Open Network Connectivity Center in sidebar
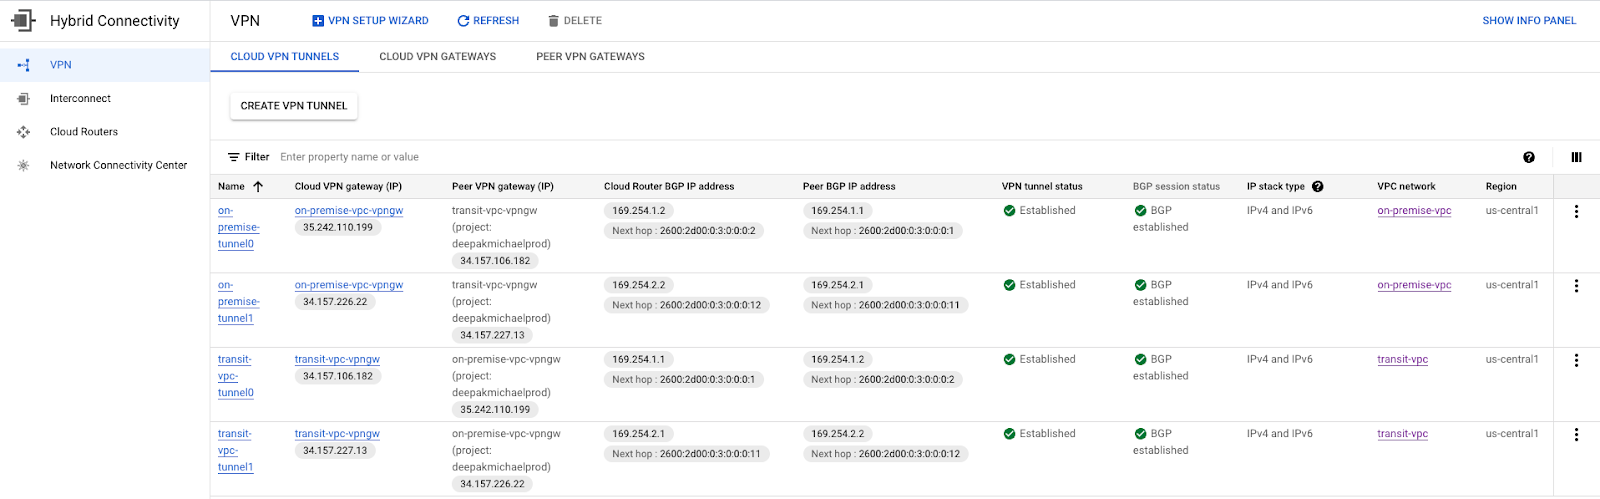 (118, 166)
